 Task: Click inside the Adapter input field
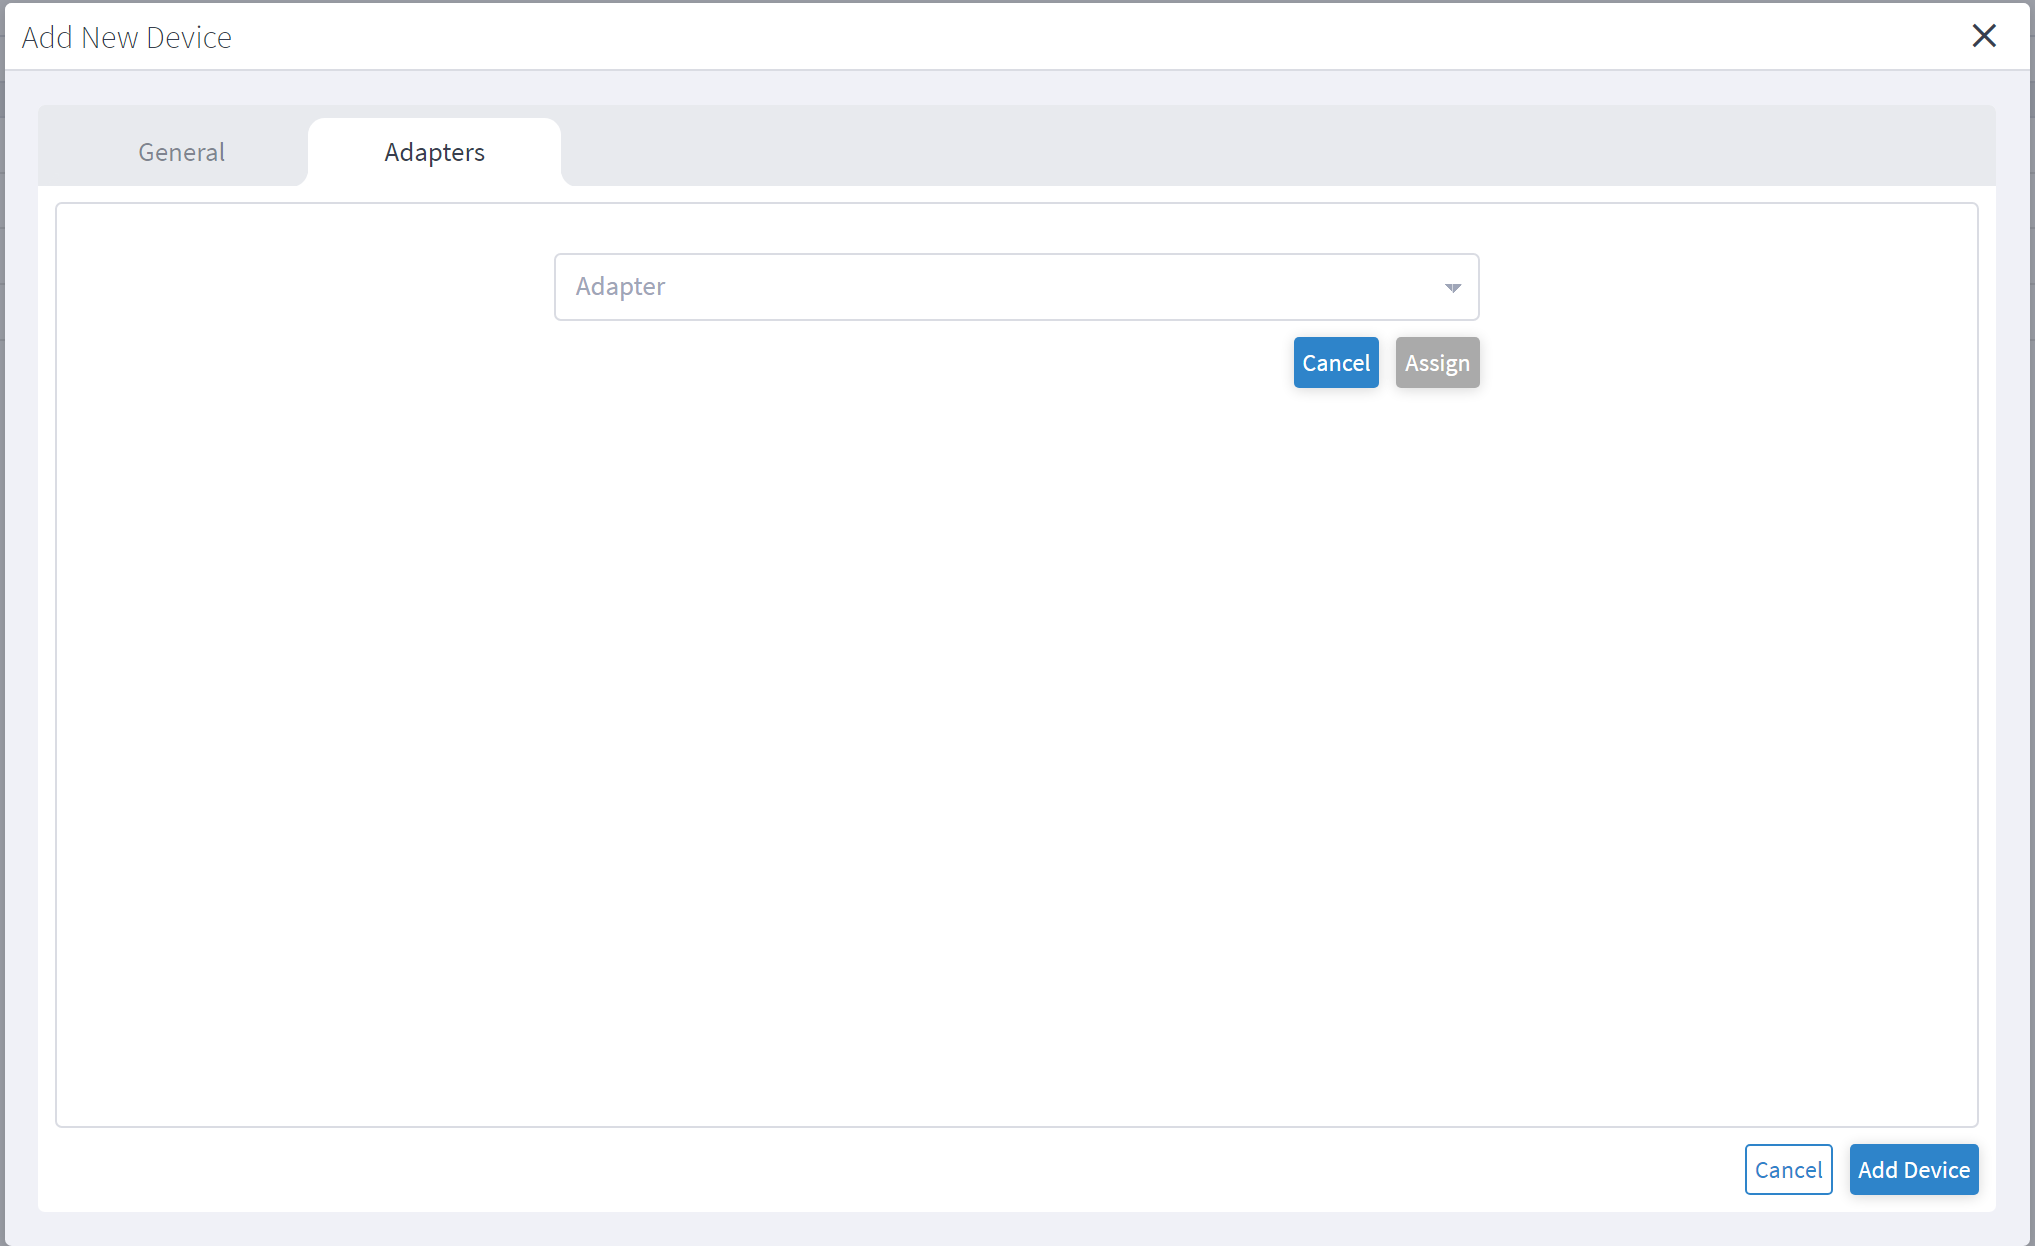[900, 287]
